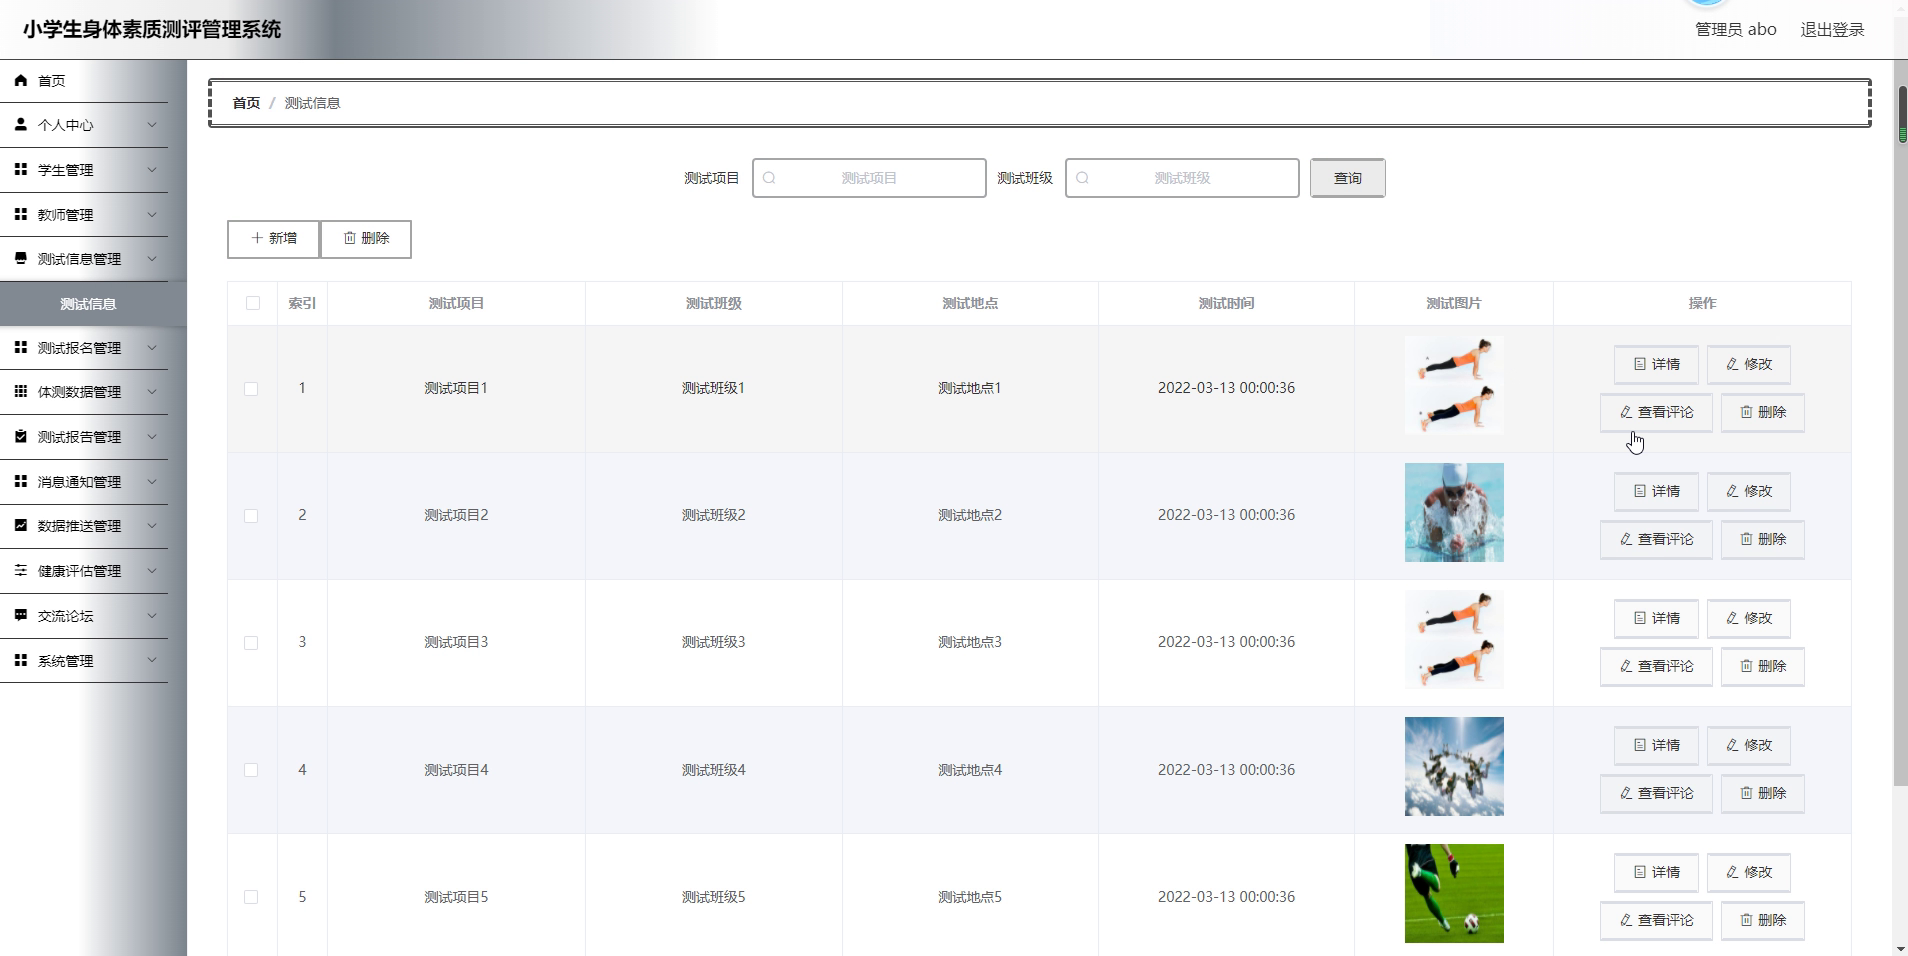Click the grid icon next to 测试报名管理
The image size is (1908, 956).
21,347
